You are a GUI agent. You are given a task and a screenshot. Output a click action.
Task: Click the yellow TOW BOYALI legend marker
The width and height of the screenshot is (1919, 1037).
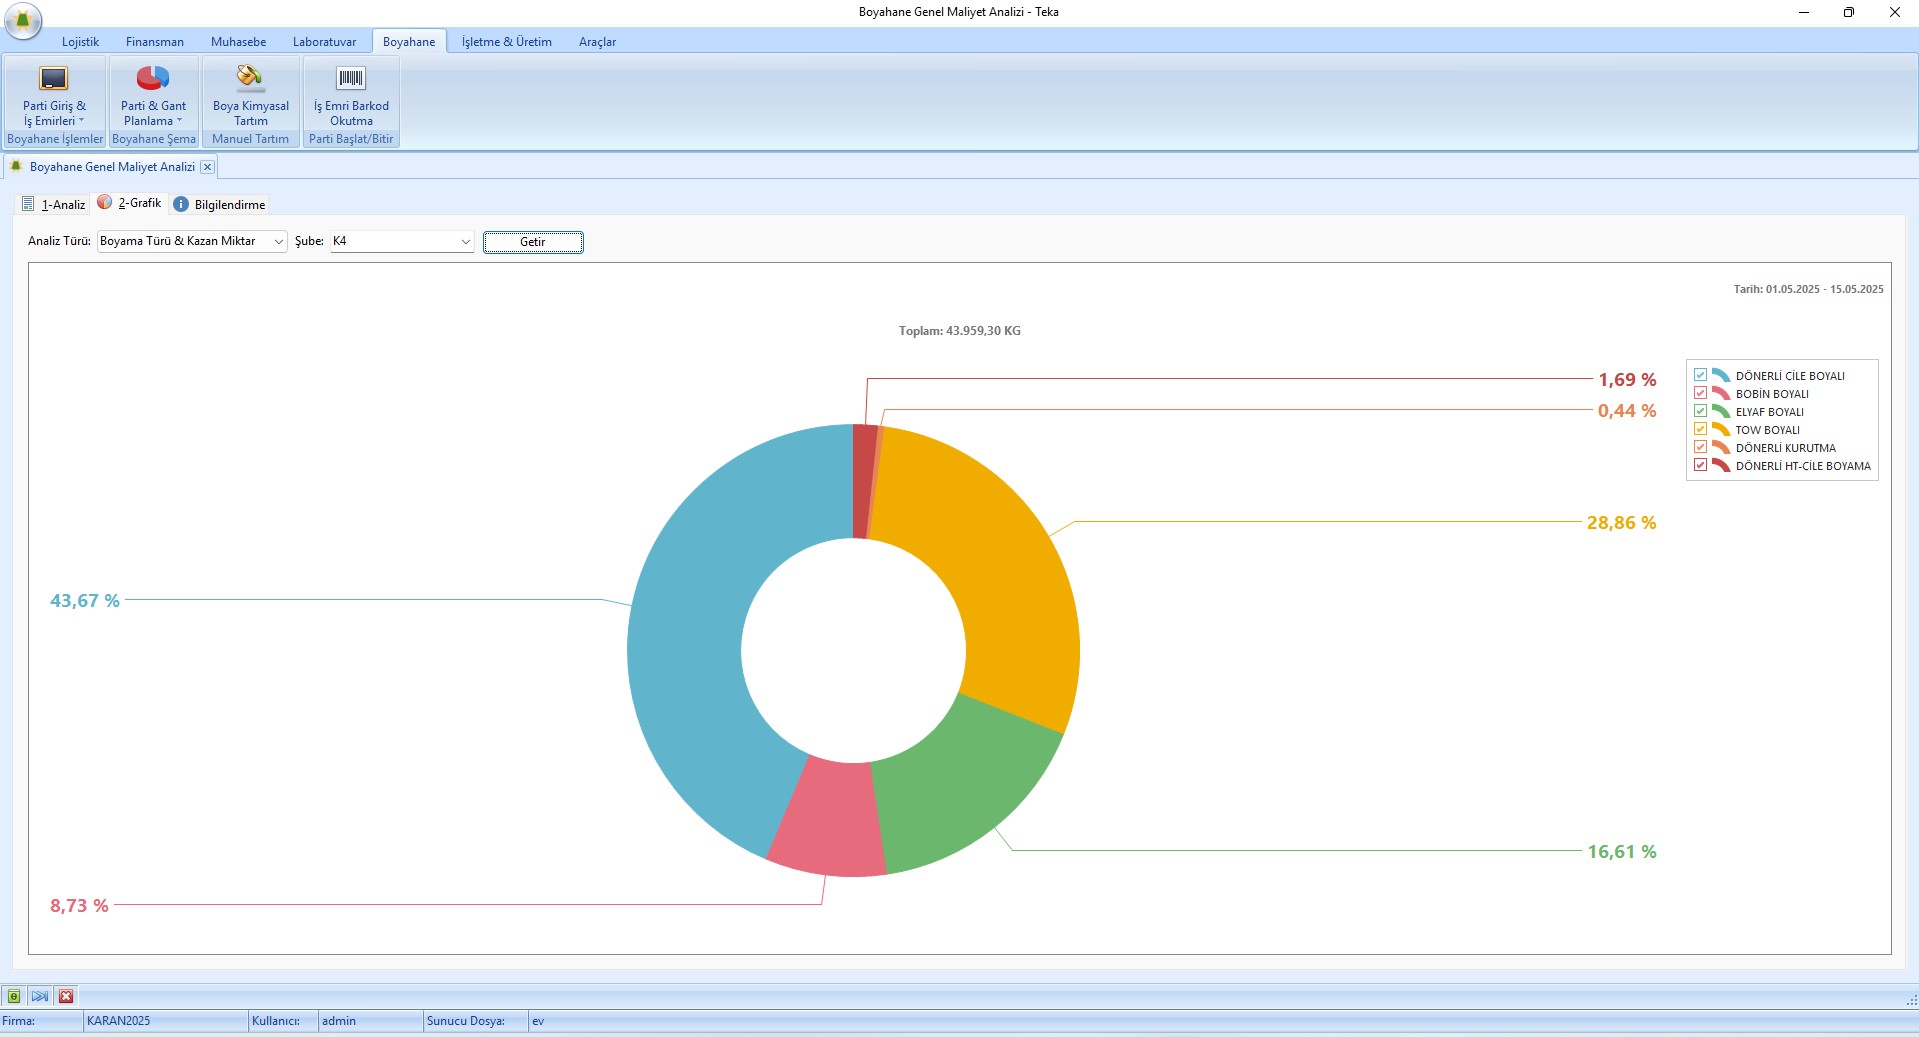(1720, 429)
